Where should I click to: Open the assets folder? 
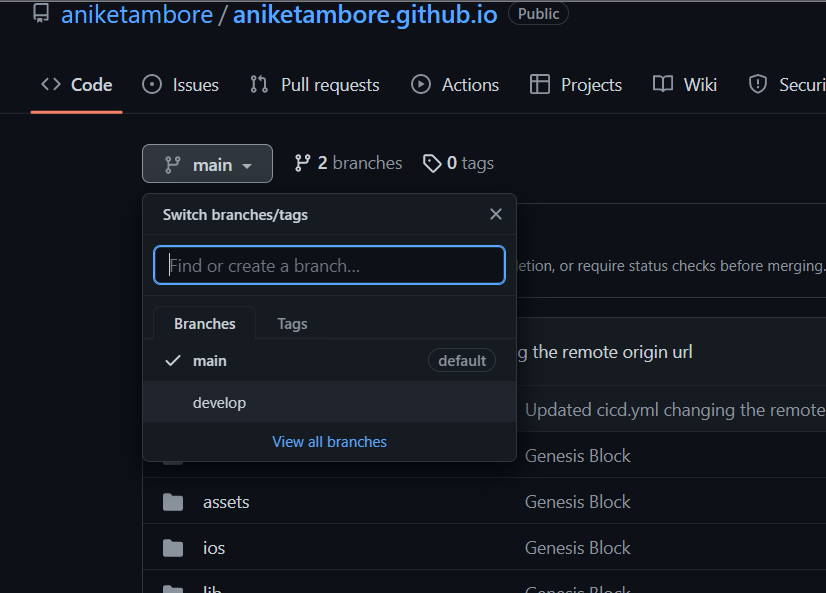pos(226,502)
